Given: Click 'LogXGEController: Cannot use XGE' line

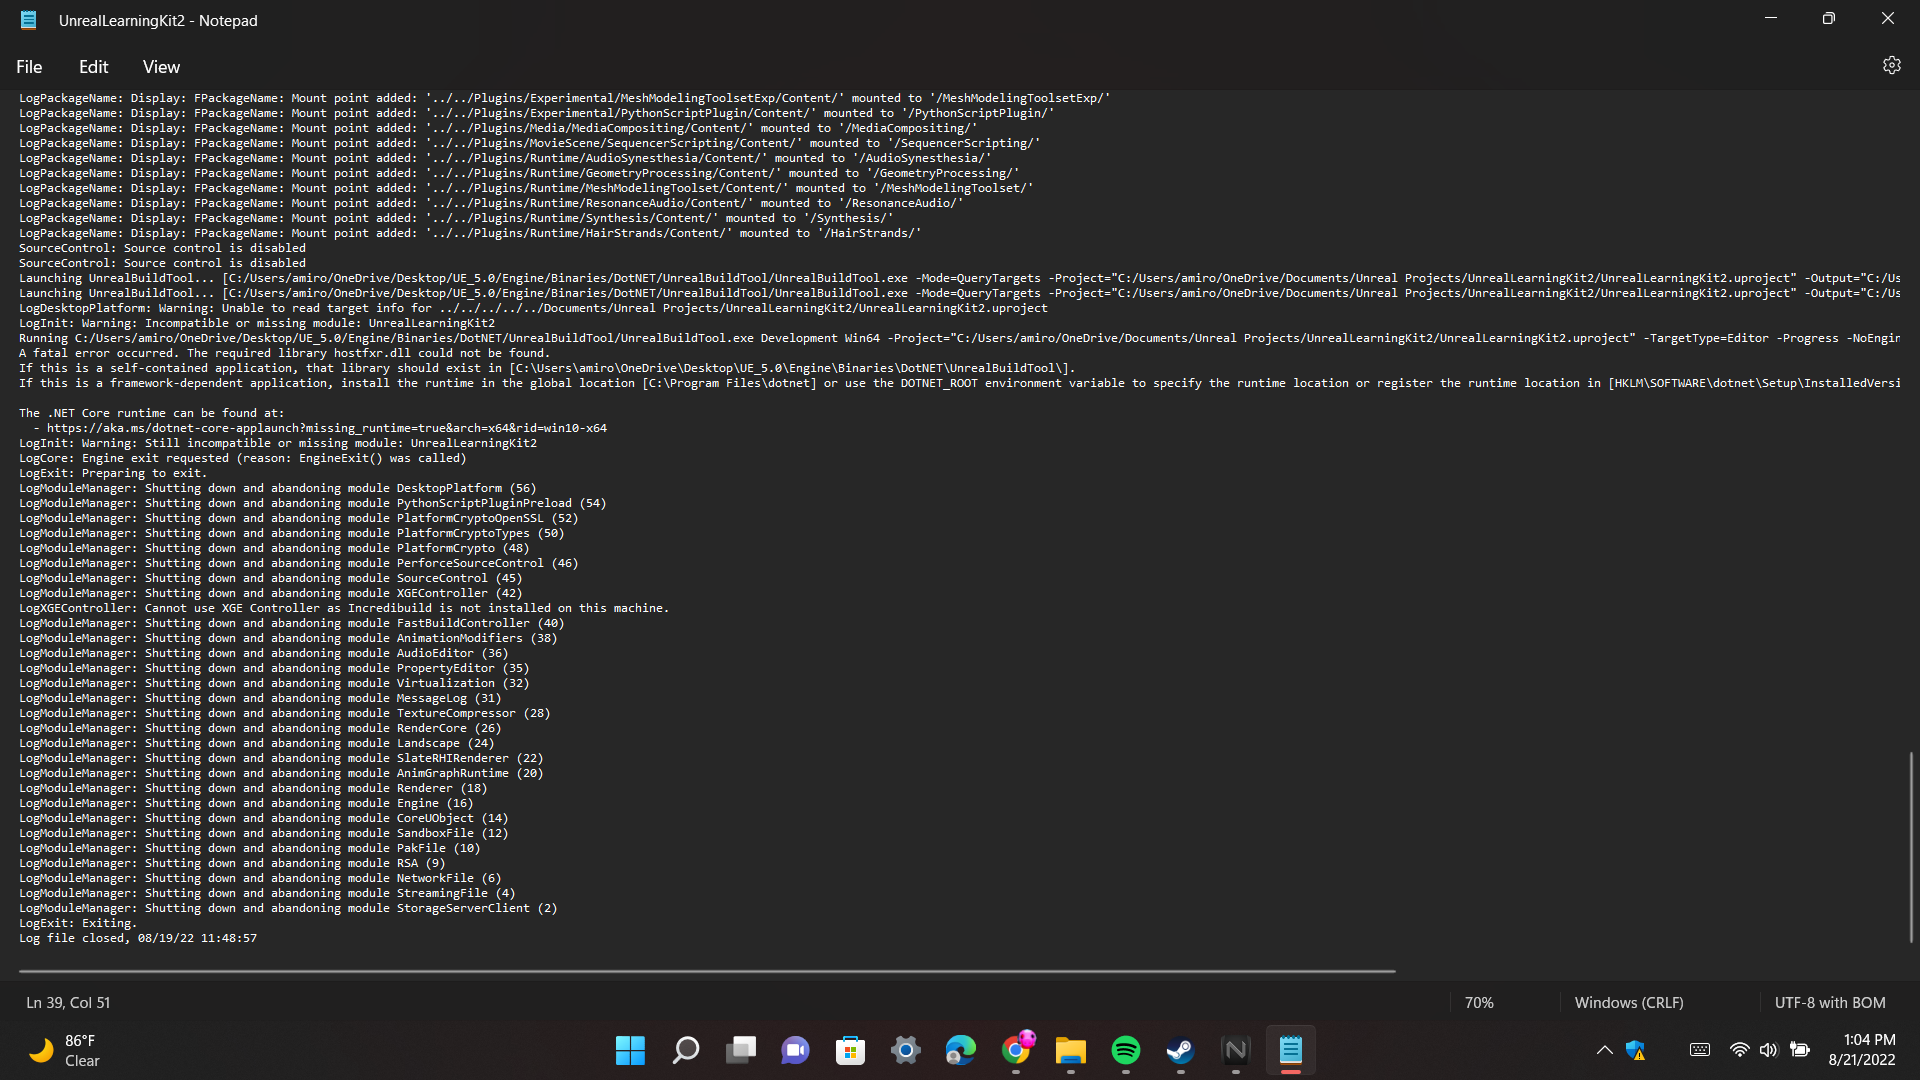Looking at the screenshot, I should pyautogui.click(x=344, y=608).
